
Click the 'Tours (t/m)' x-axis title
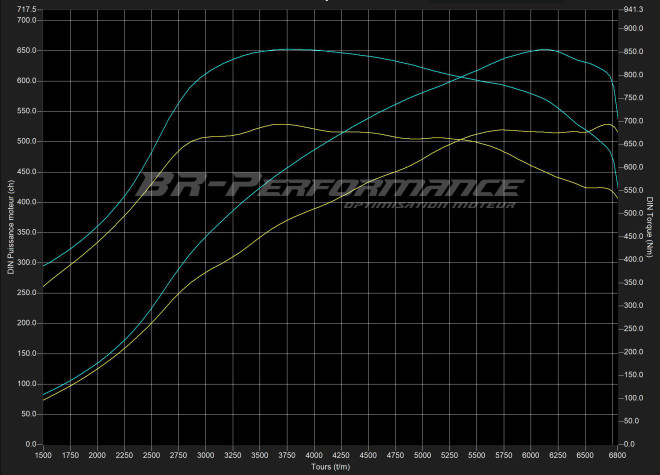(x=330, y=467)
